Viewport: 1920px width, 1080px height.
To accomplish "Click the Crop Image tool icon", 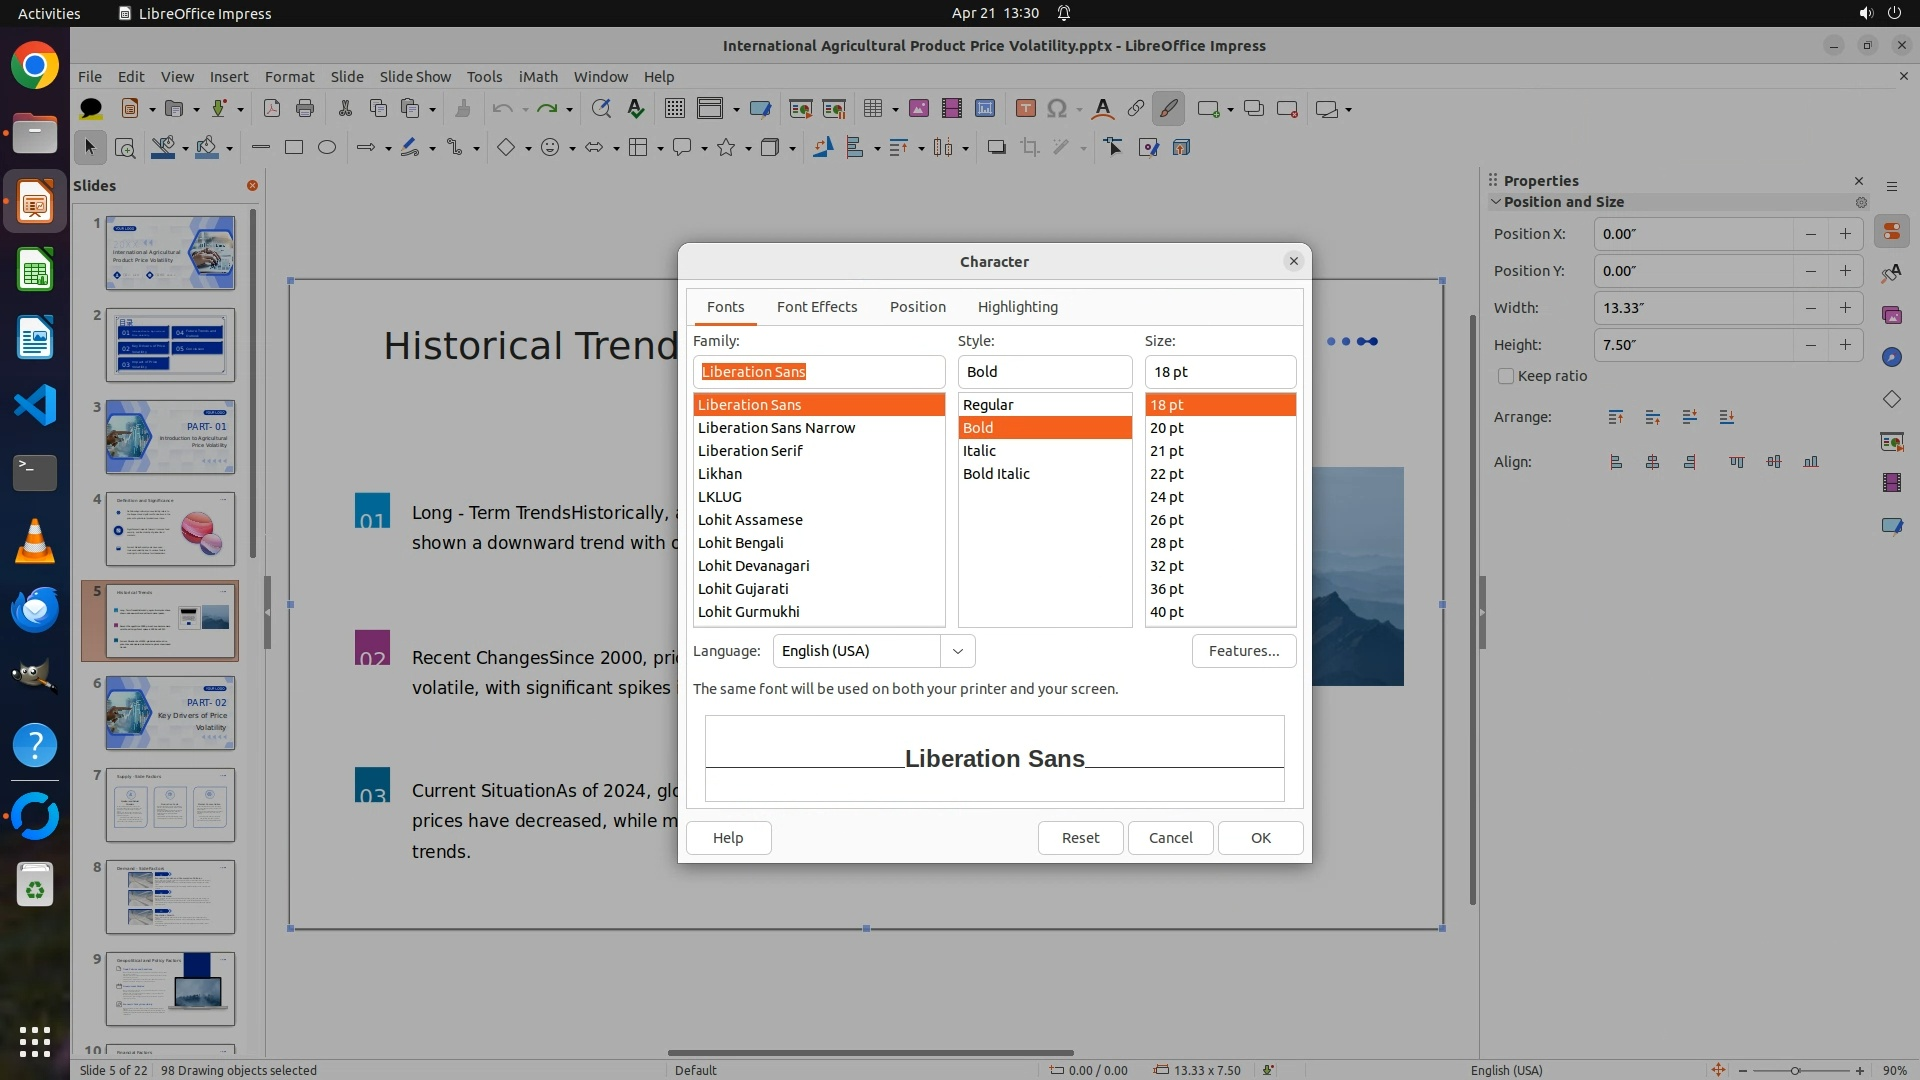I will click(x=1029, y=148).
